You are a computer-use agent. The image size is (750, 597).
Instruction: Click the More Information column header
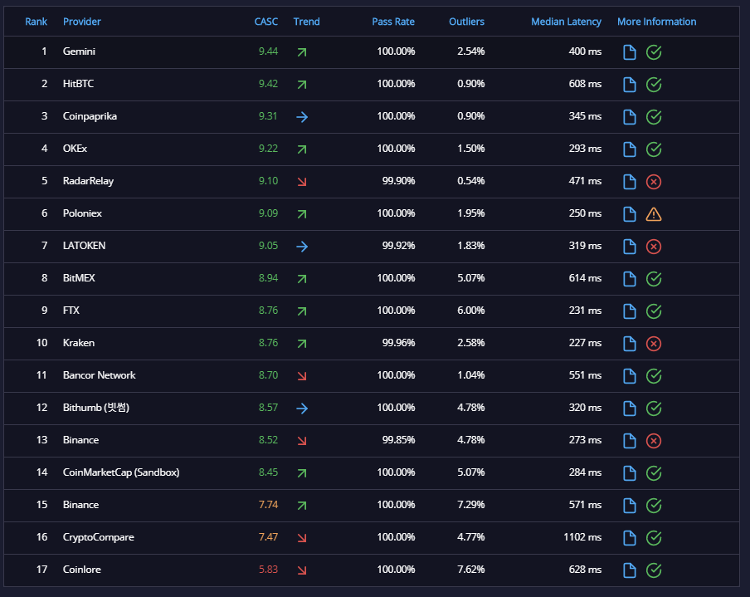click(x=656, y=22)
